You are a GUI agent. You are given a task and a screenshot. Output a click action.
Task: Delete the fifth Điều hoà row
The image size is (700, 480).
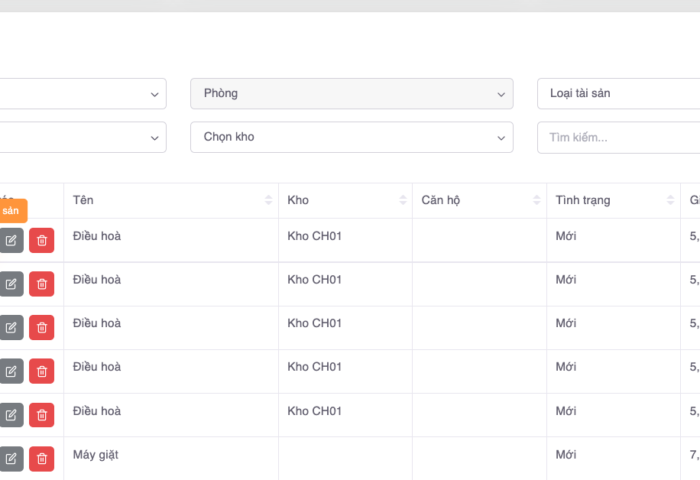click(42, 414)
